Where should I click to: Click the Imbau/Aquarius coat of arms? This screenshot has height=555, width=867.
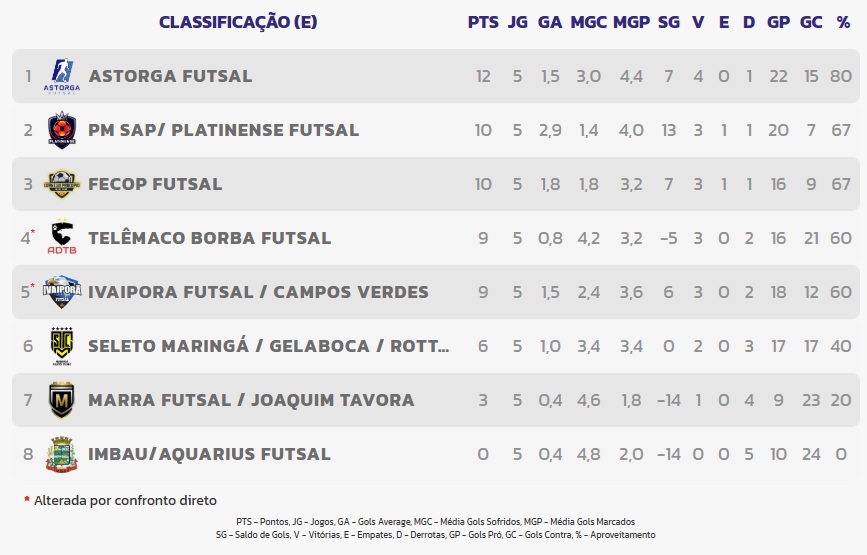tap(62, 454)
